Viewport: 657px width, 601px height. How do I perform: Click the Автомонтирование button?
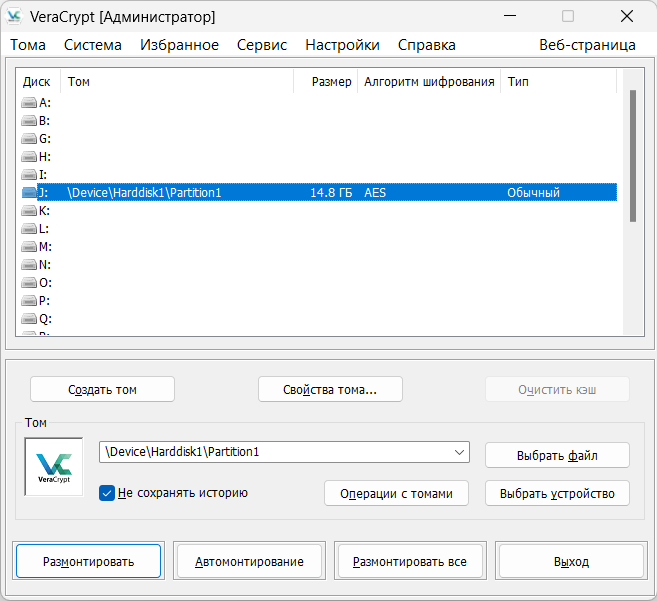[249, 561]
